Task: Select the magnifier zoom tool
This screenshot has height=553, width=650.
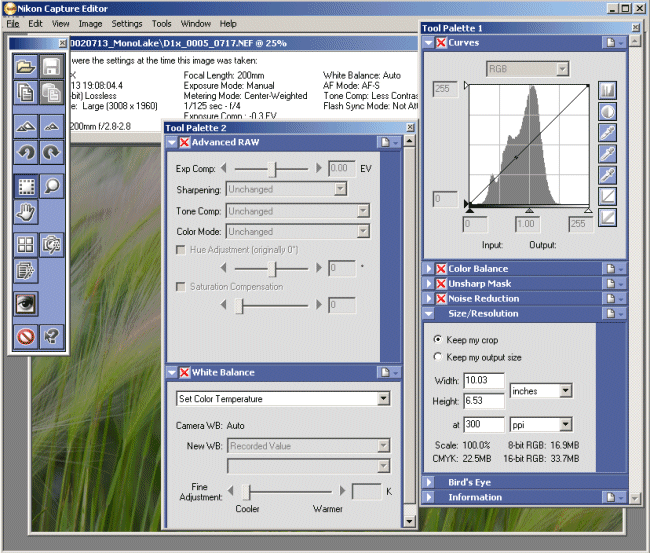Action: click(x=51, y=187)
